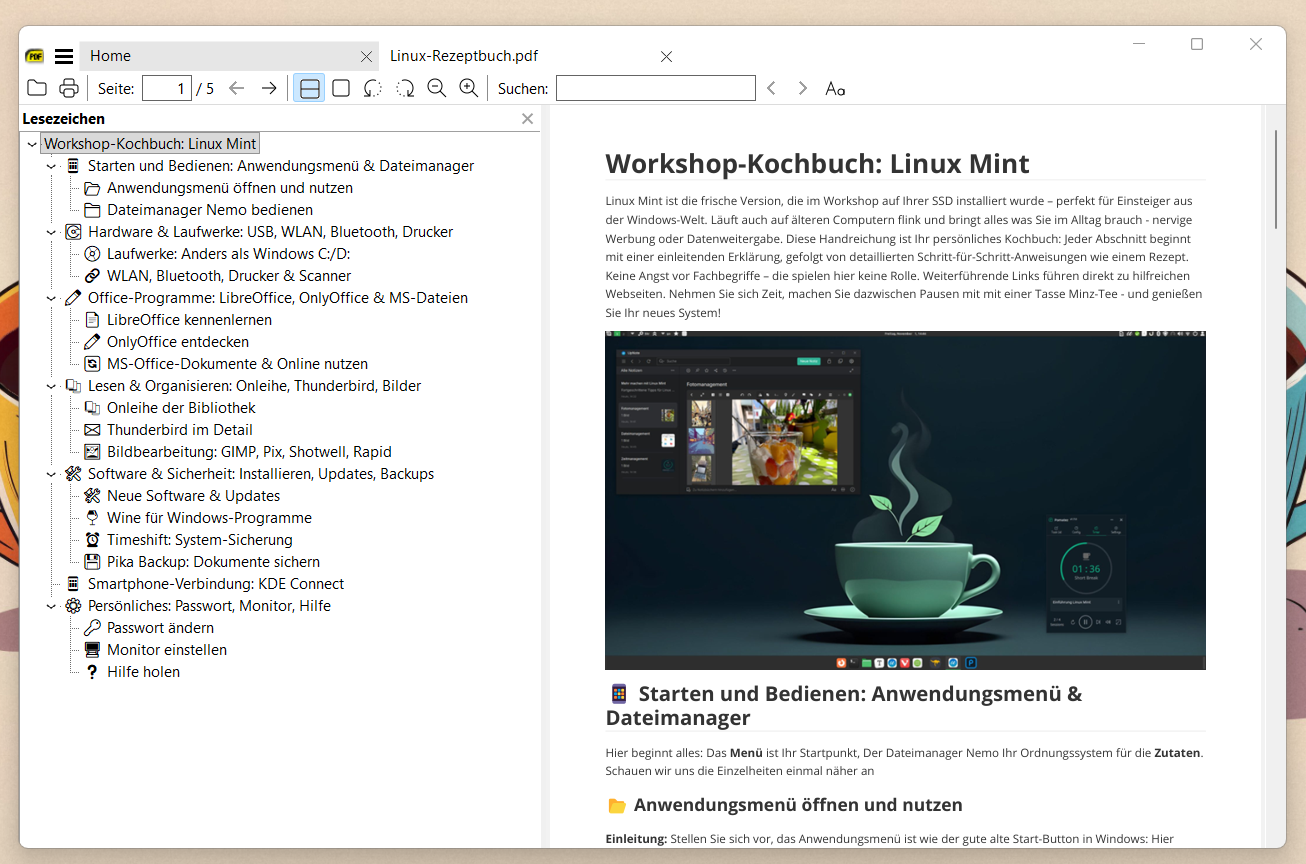Zoom out of the document
Image resolution: width=1306 pixels, height=864 pixels.
pyautogui.click(x=436, y=88)
